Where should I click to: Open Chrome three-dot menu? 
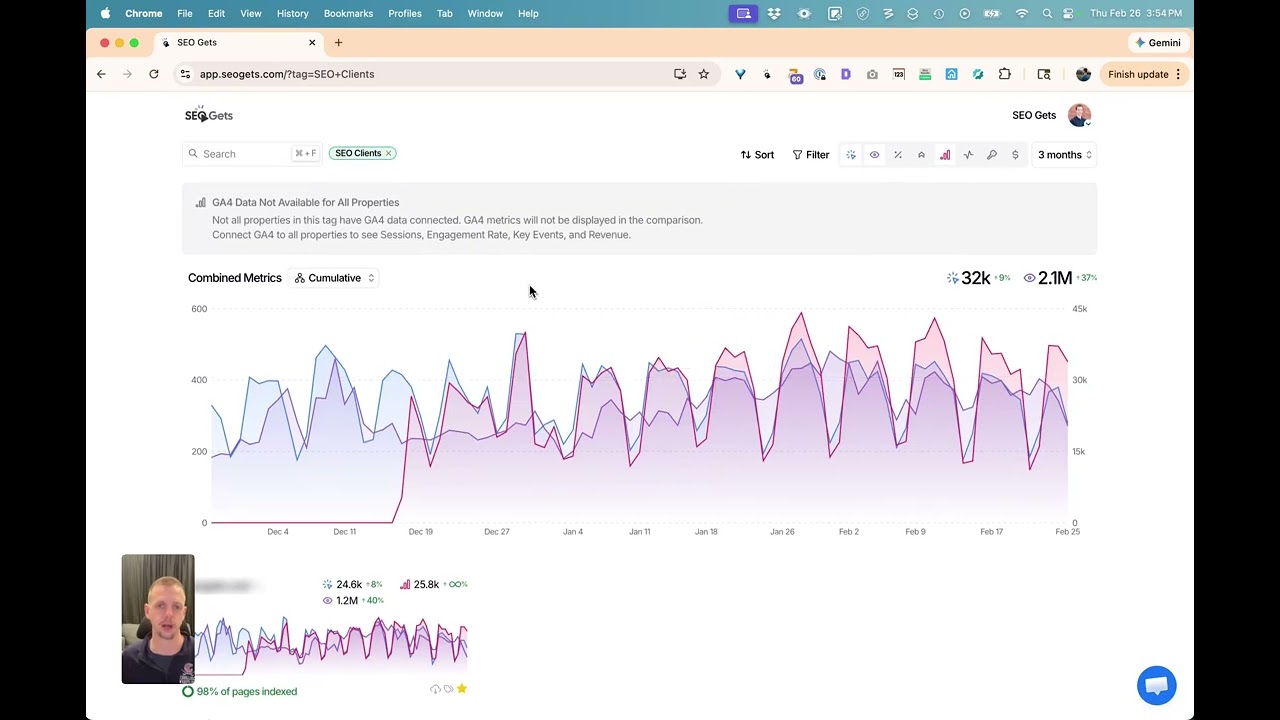pyautogui.click(x=1178, y=74)
